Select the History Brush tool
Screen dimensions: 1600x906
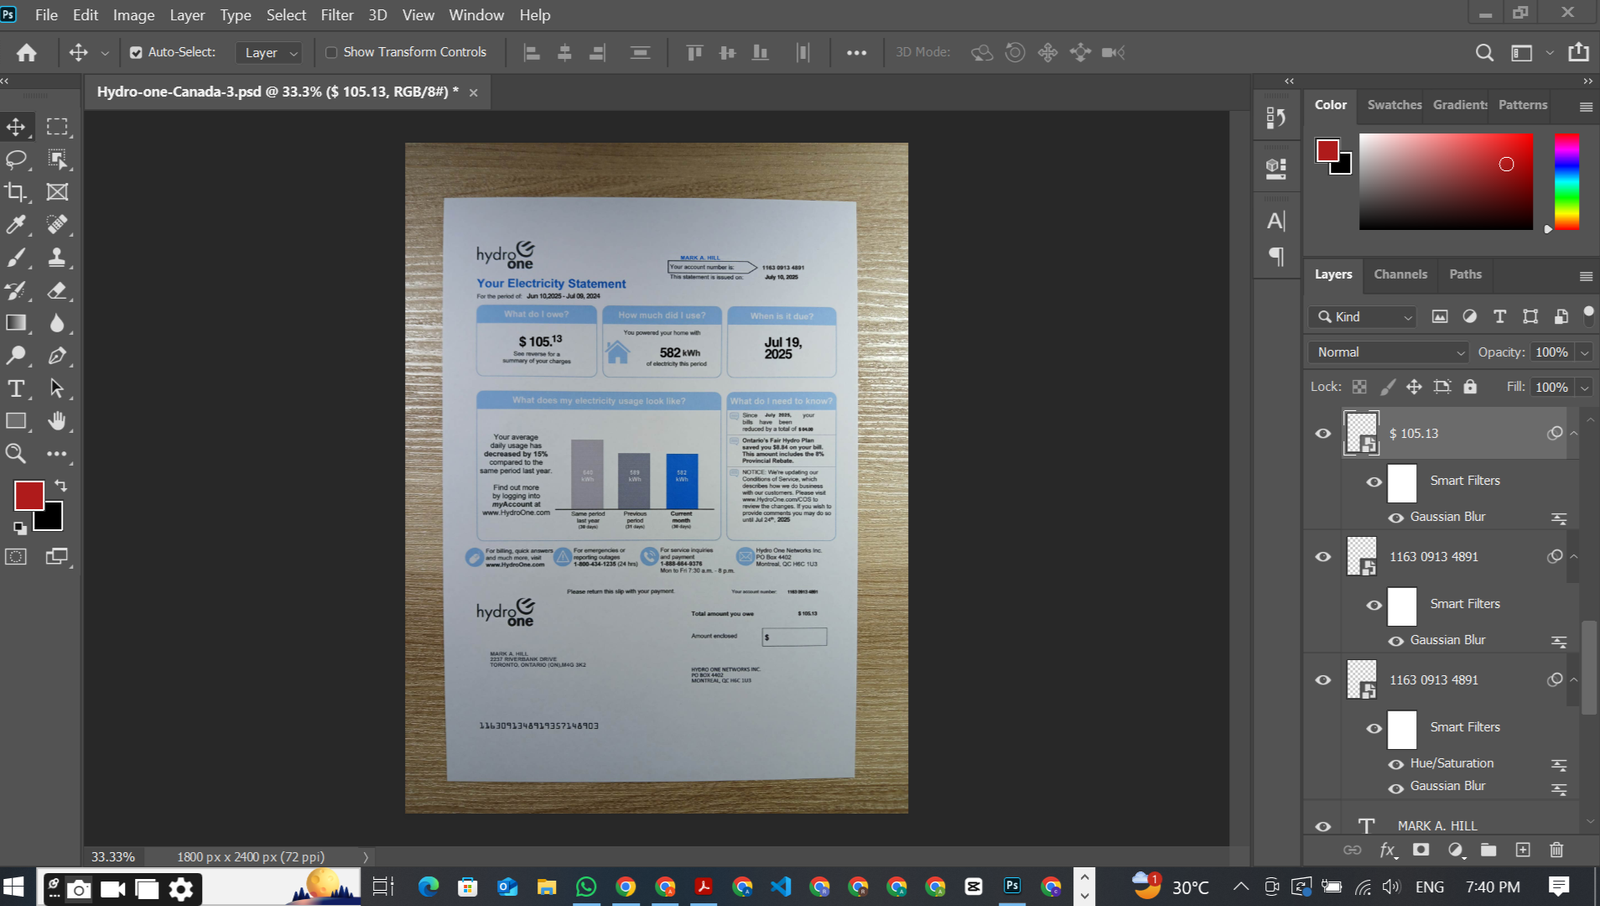tap(16, 291)
